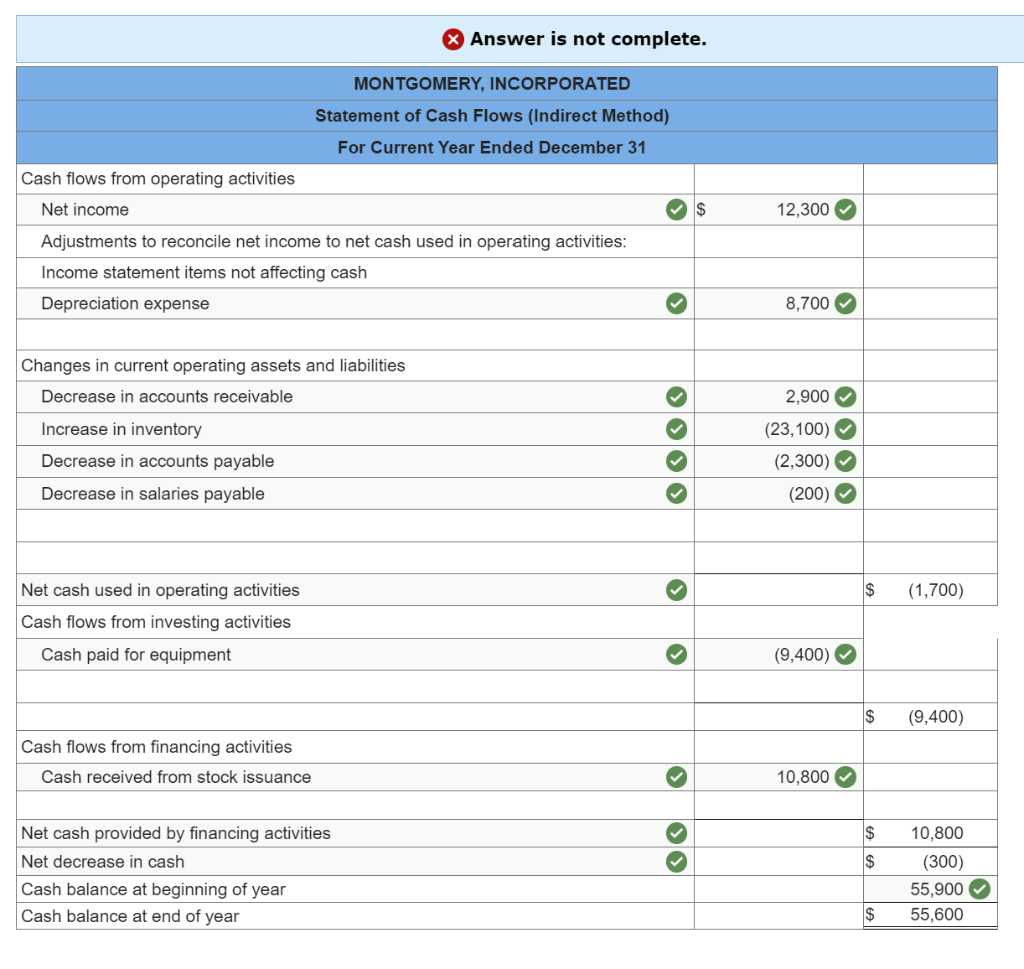
Task: Select the checkmark next to Decrease in accounts payable
Action: click(677, 461)
